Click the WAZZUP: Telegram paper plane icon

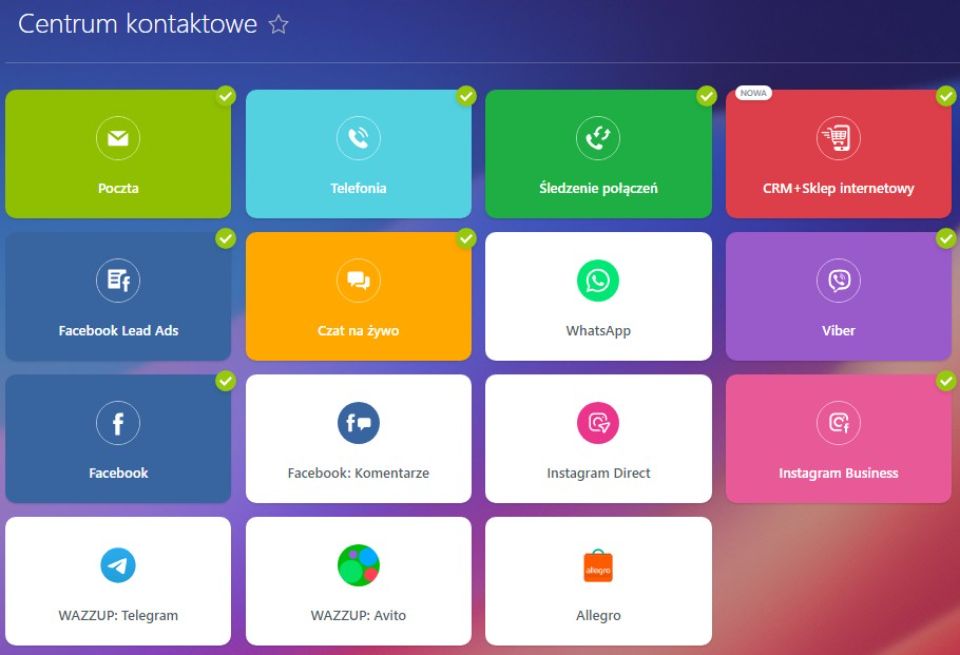click(118, 566)
